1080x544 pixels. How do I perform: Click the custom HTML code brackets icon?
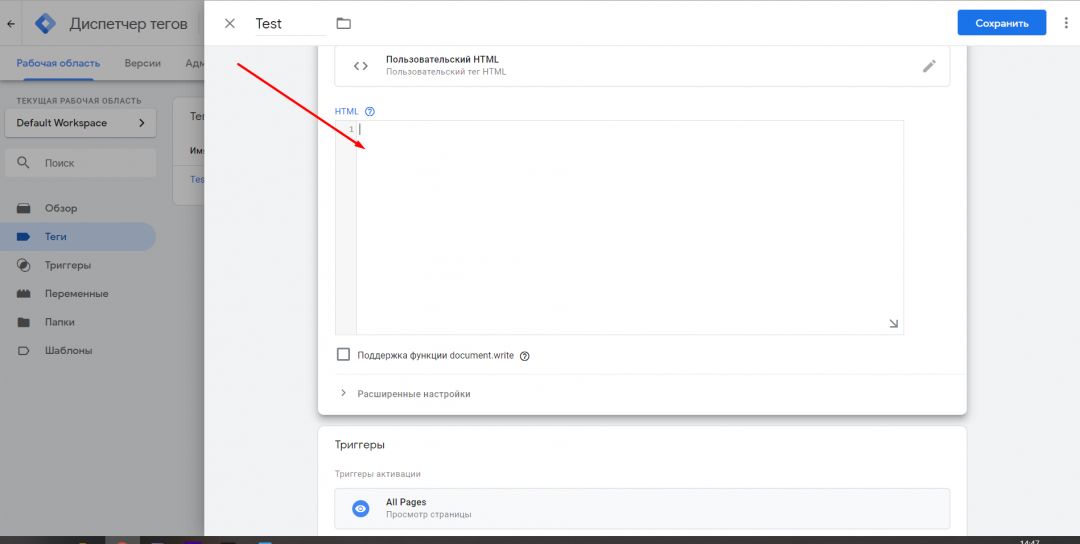(361, 66)
